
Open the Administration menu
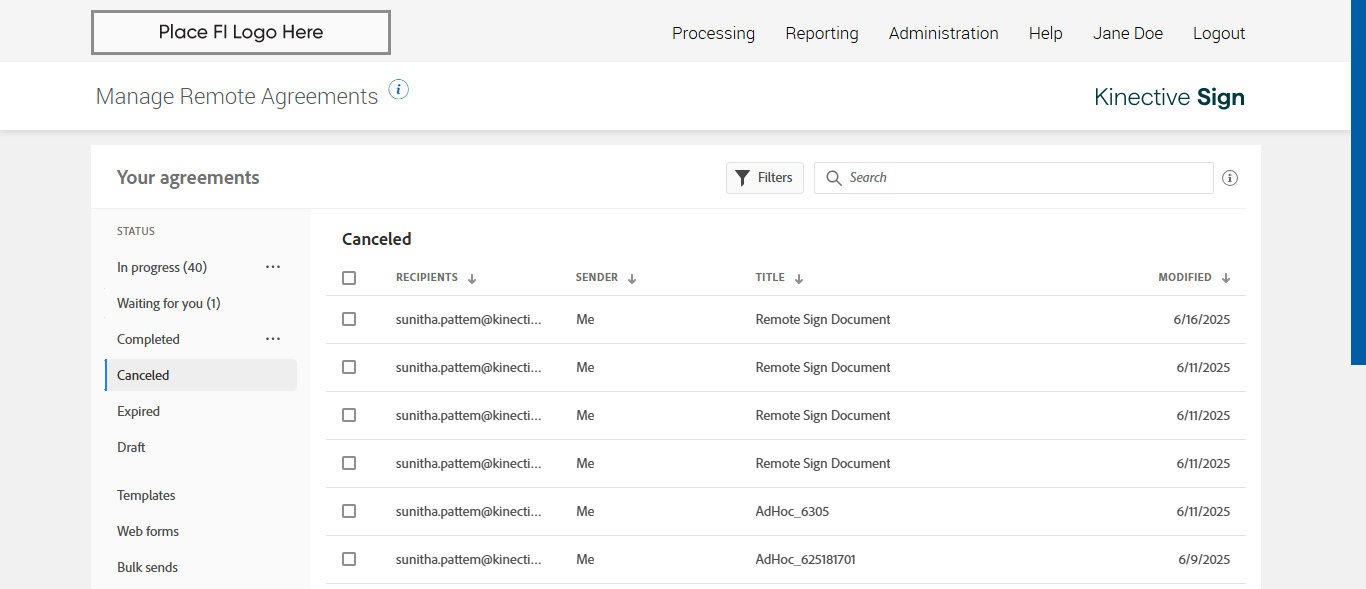click(943, 33)
